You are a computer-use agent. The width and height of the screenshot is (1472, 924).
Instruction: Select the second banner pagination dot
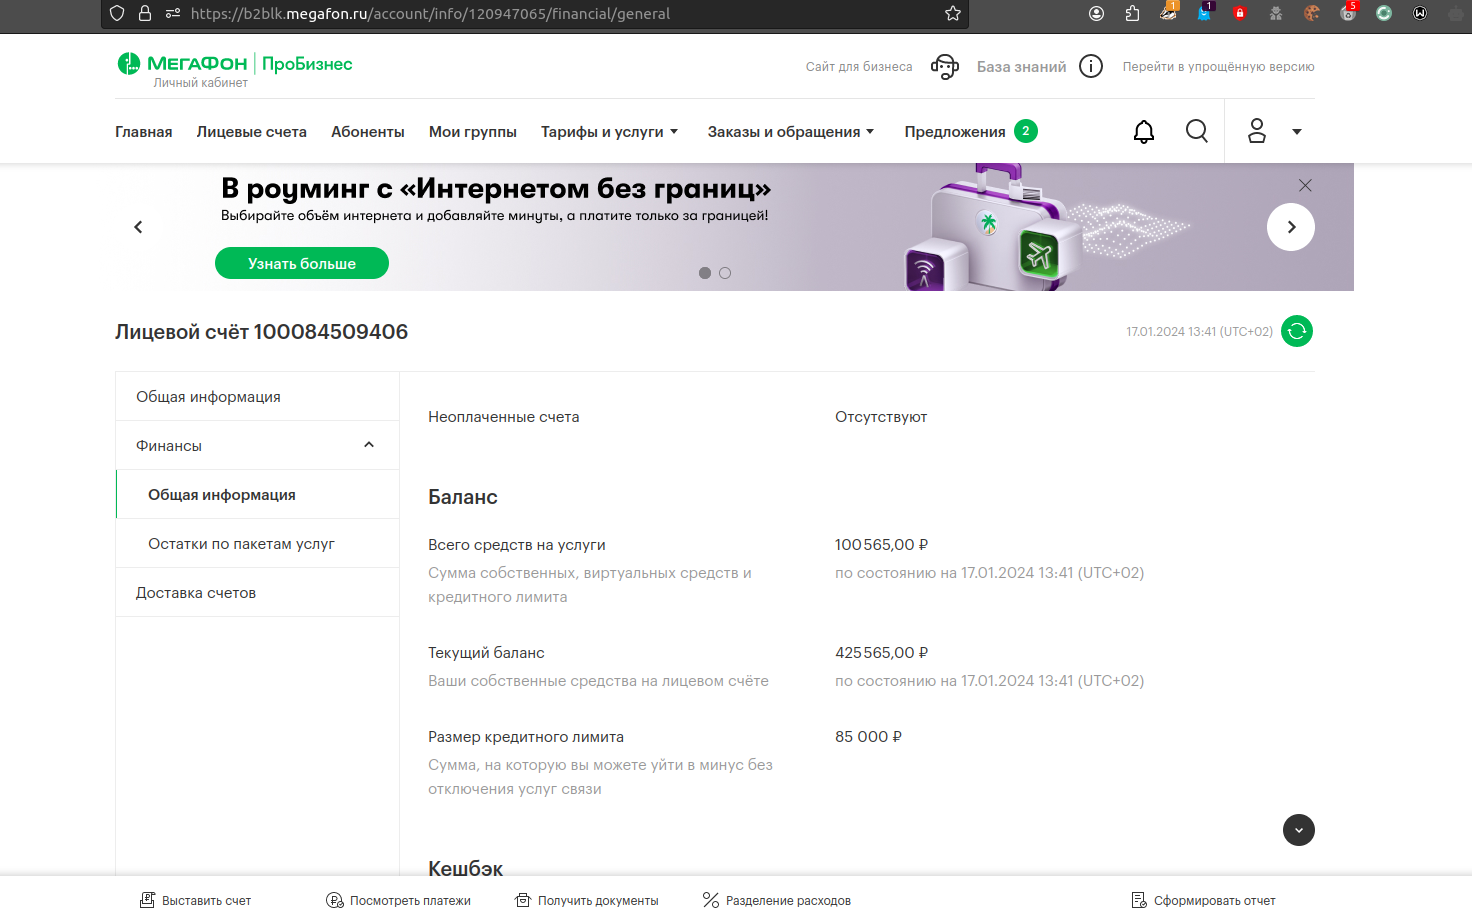point(725,273)
